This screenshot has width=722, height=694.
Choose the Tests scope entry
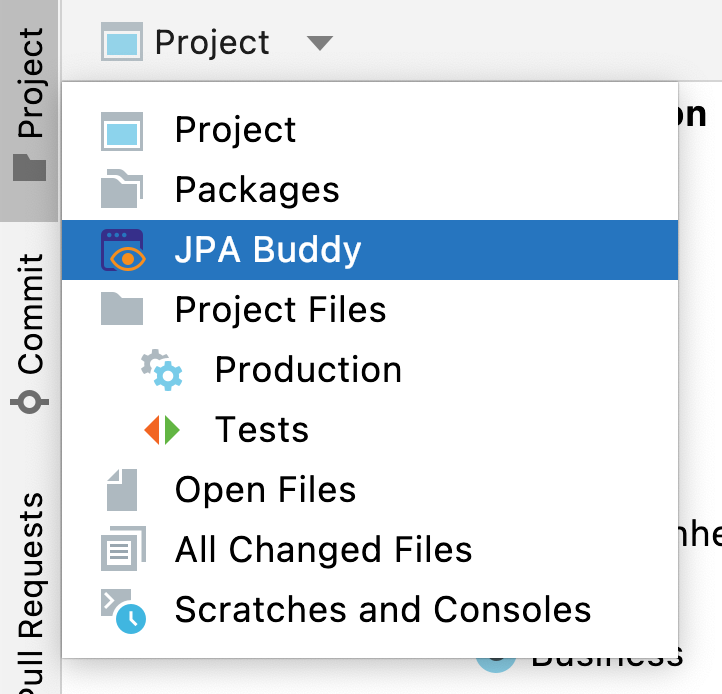[x=262, y=430]
